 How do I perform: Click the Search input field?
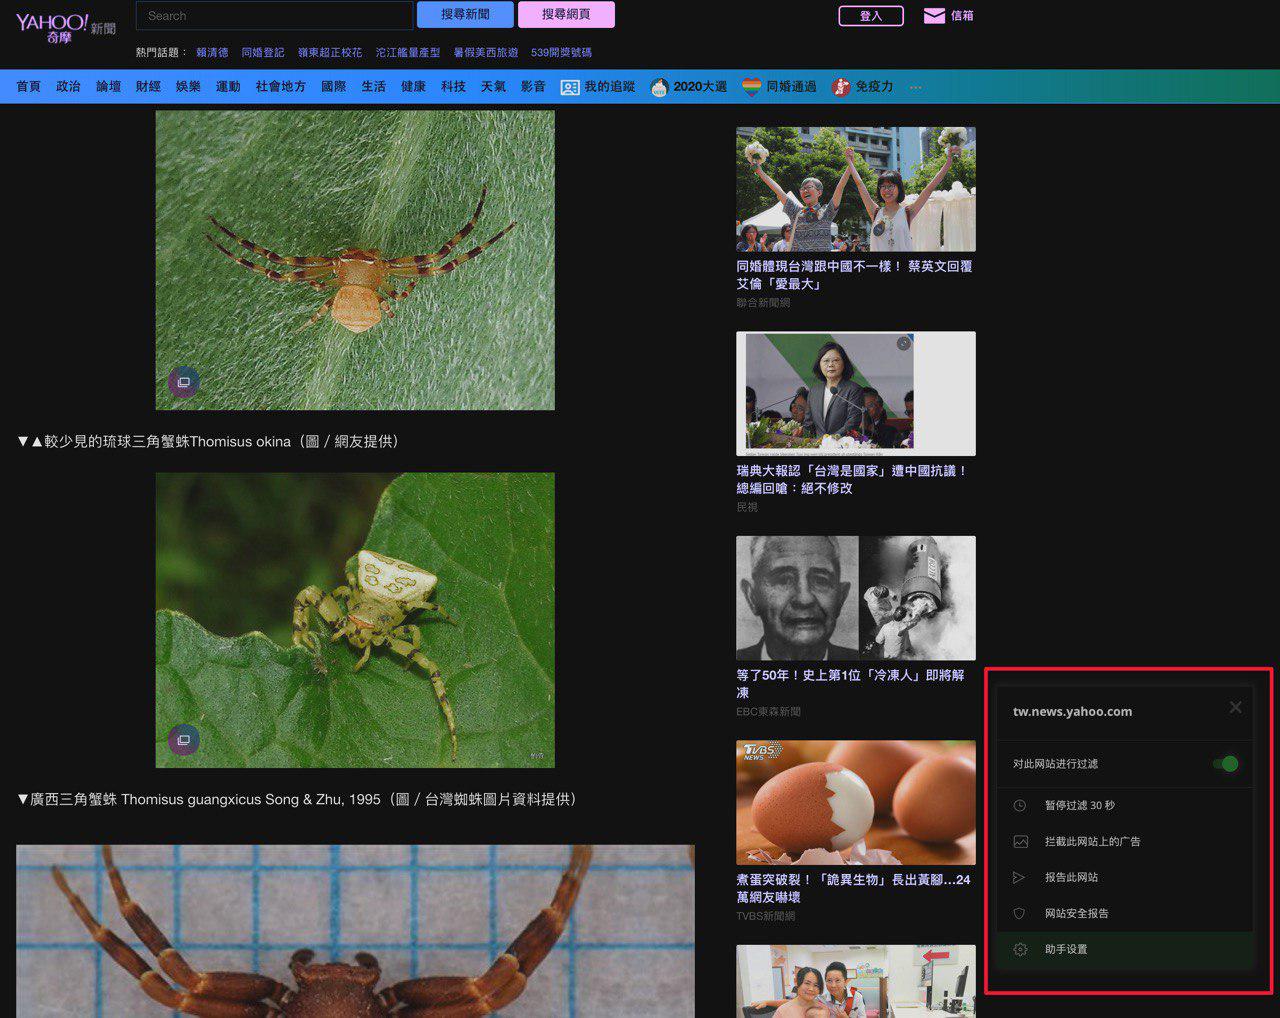pos(274,15)
